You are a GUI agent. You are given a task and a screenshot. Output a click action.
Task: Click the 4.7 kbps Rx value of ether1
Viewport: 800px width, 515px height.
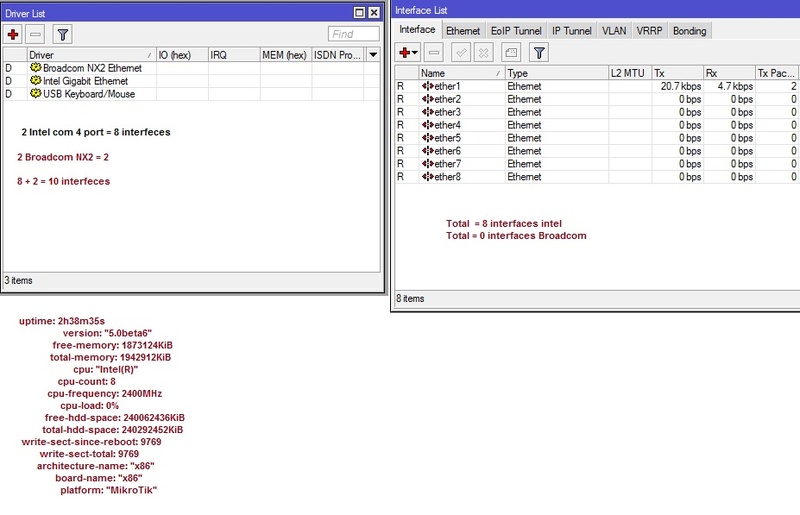pos(735,86)
